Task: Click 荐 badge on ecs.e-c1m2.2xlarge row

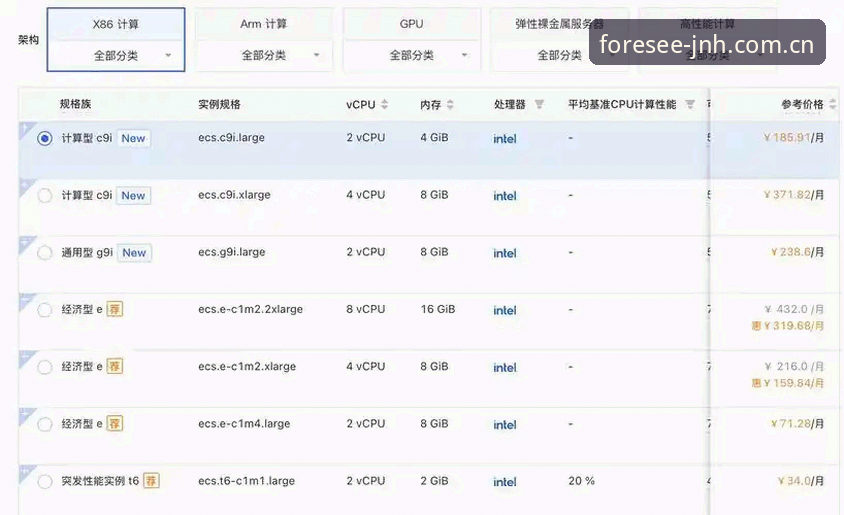Action: coord(114,309)
